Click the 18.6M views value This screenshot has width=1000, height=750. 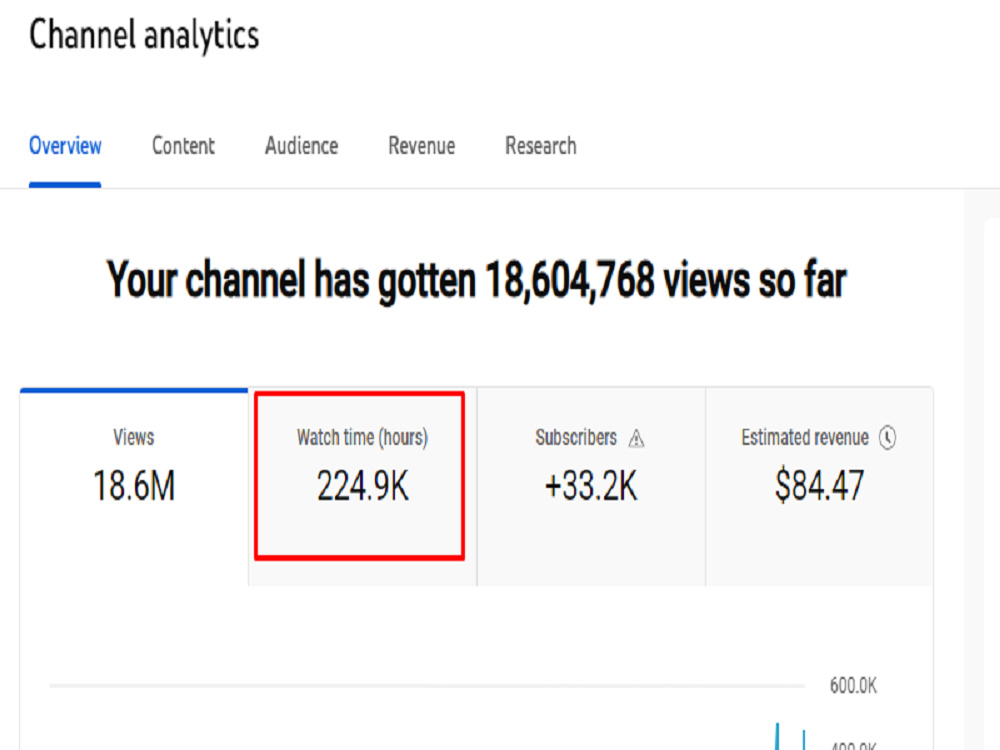point(134,486)
